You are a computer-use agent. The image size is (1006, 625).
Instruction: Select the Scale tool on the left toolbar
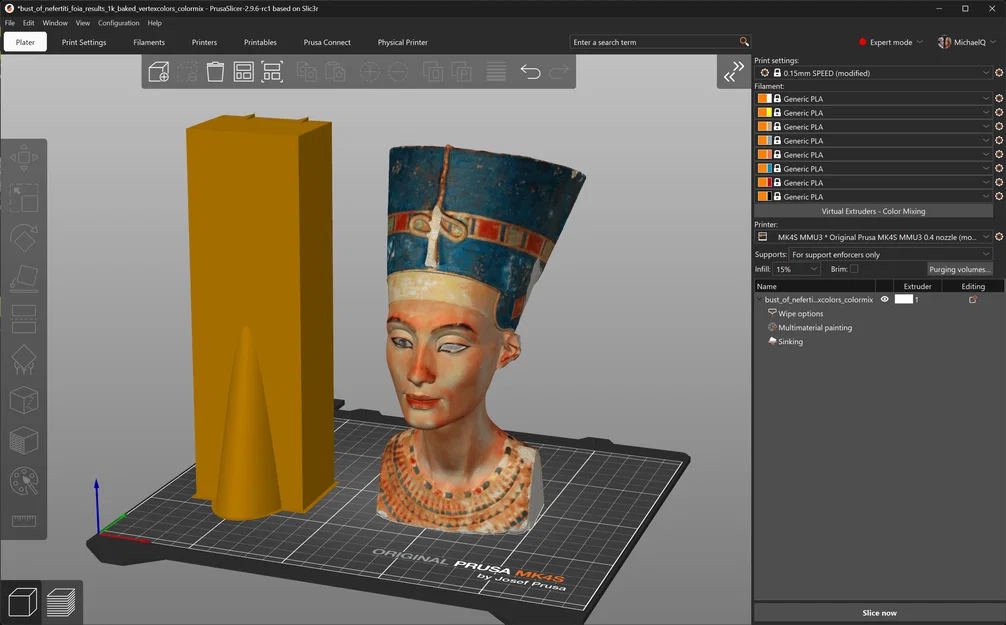click(24, 198)
